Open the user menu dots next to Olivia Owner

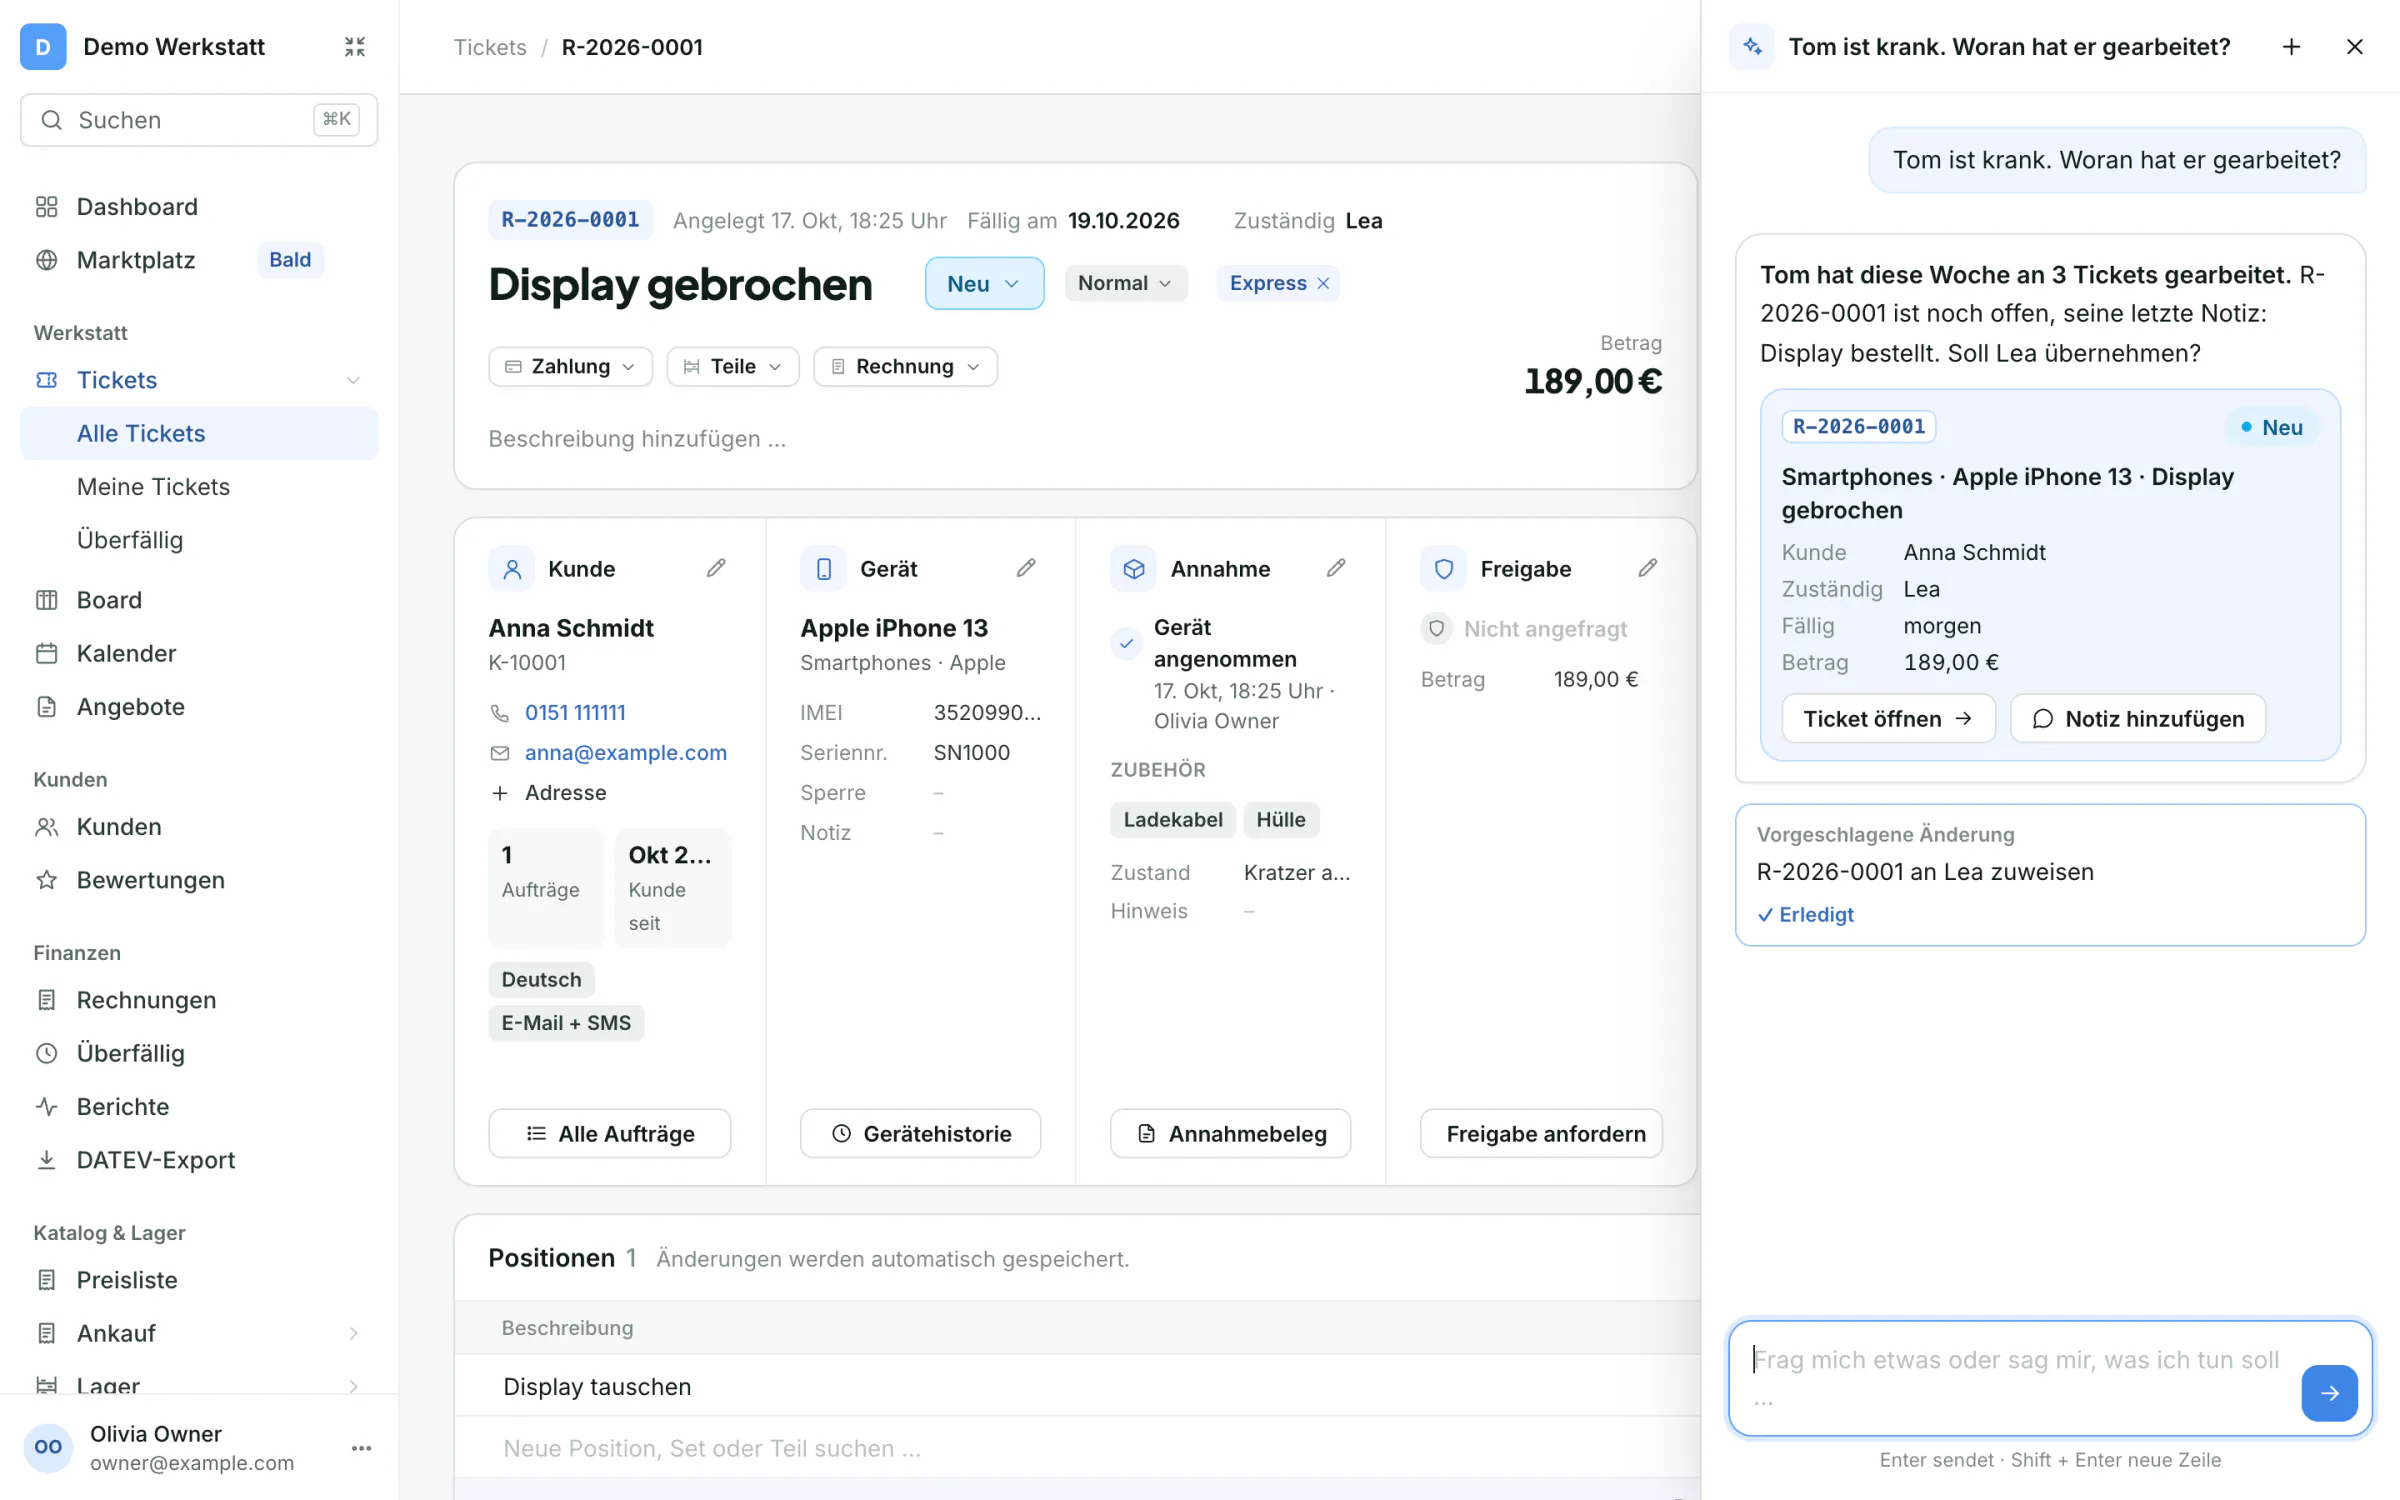point(362,1448)
